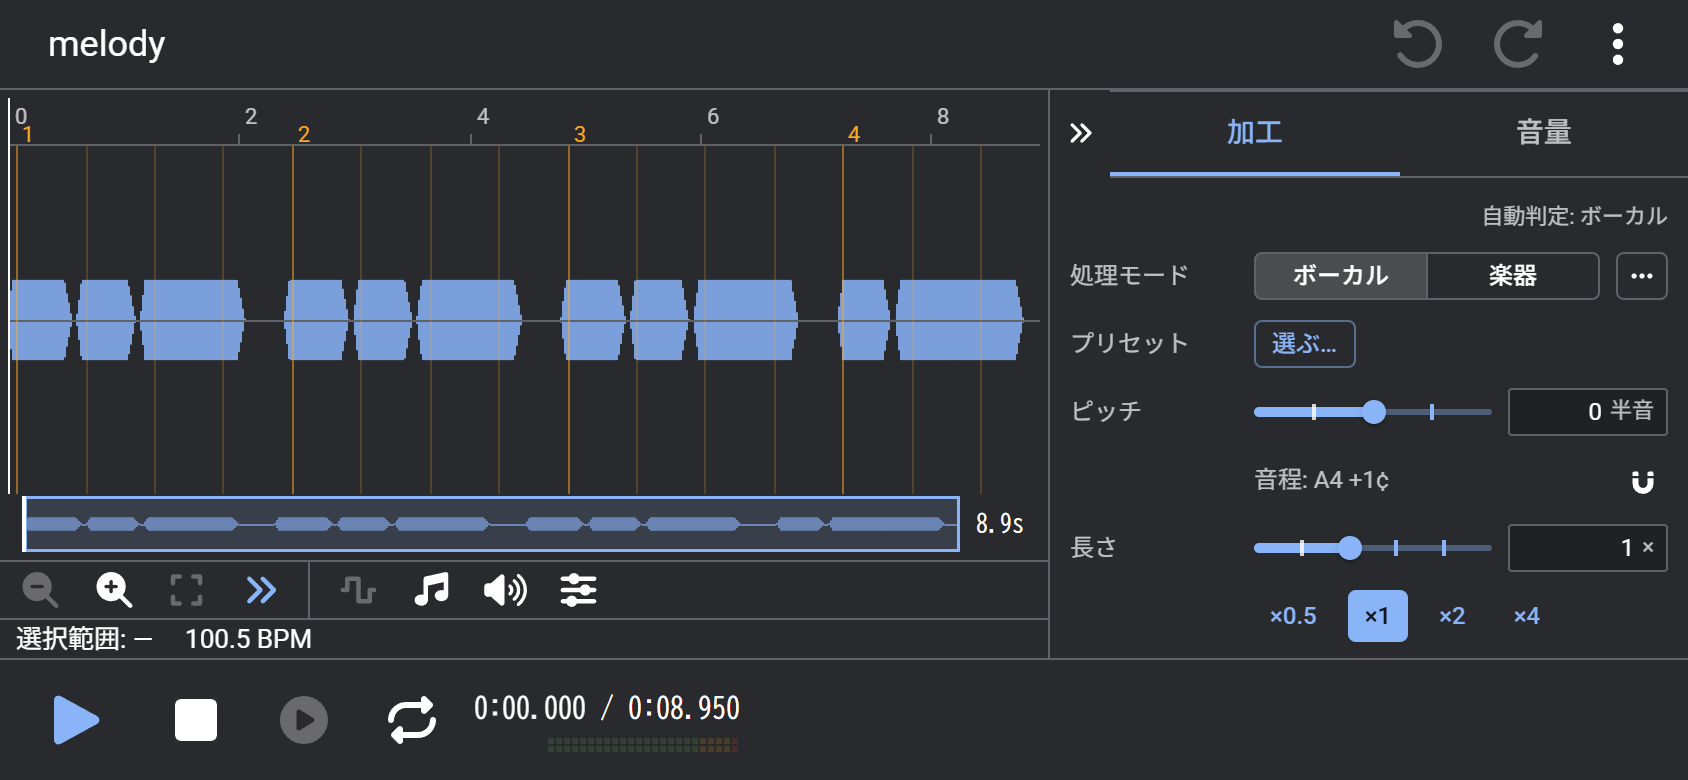Switch to the 音量 tab
Screen dimensions: 1688x780
point(1543,133)
